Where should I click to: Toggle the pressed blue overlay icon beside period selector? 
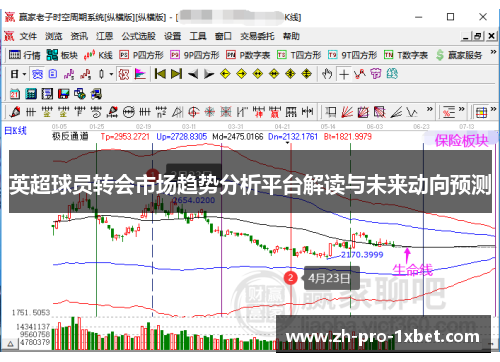coord(37,74)
